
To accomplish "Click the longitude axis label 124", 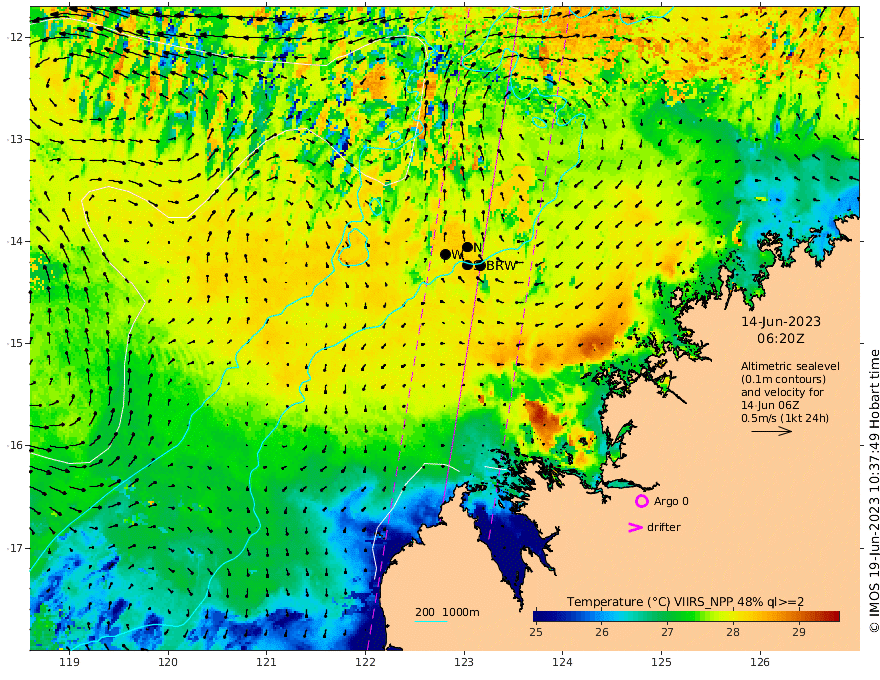I will (x=562, y=662).
